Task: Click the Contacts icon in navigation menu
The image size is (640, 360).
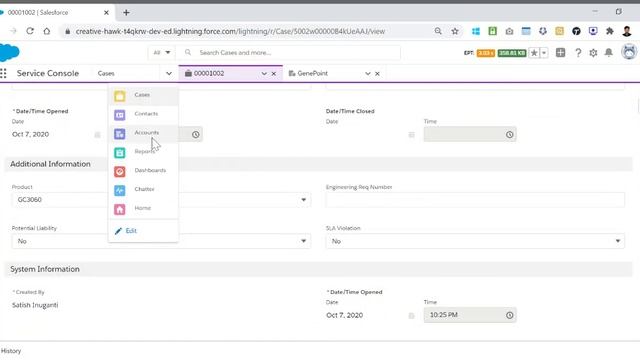Action: pos(120,115)
